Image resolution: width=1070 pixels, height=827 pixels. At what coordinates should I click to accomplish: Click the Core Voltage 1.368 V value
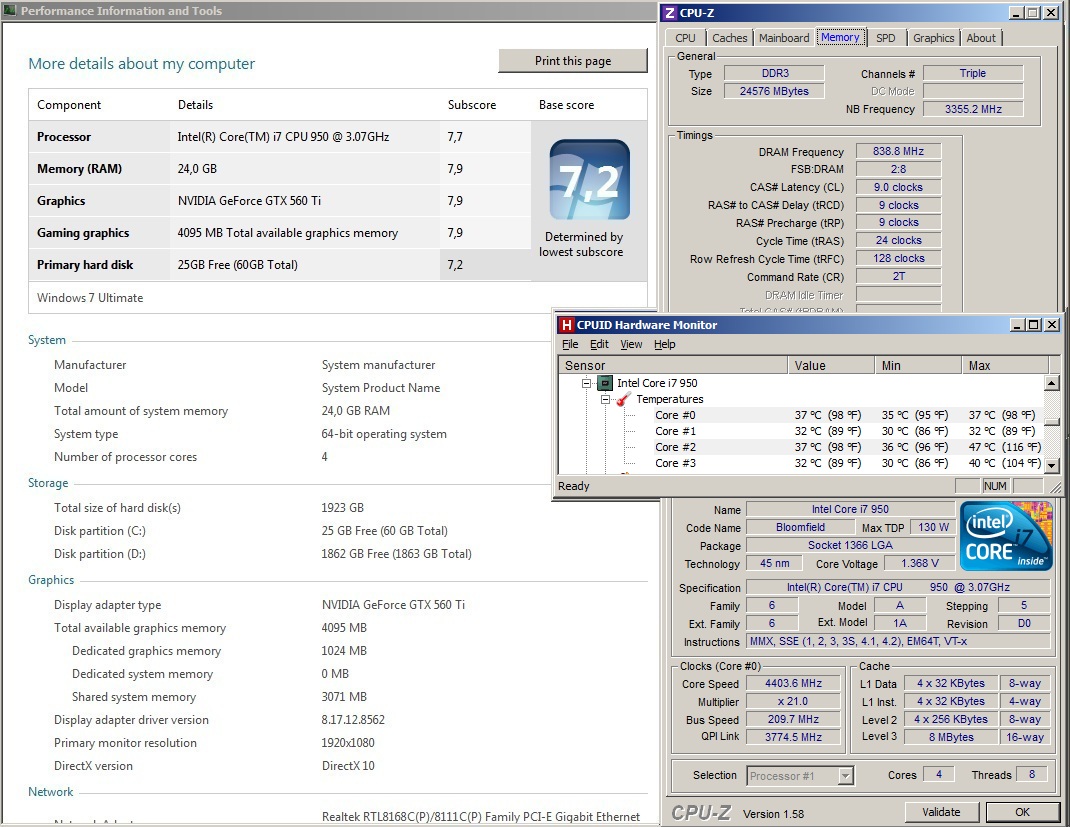point(919,563)
